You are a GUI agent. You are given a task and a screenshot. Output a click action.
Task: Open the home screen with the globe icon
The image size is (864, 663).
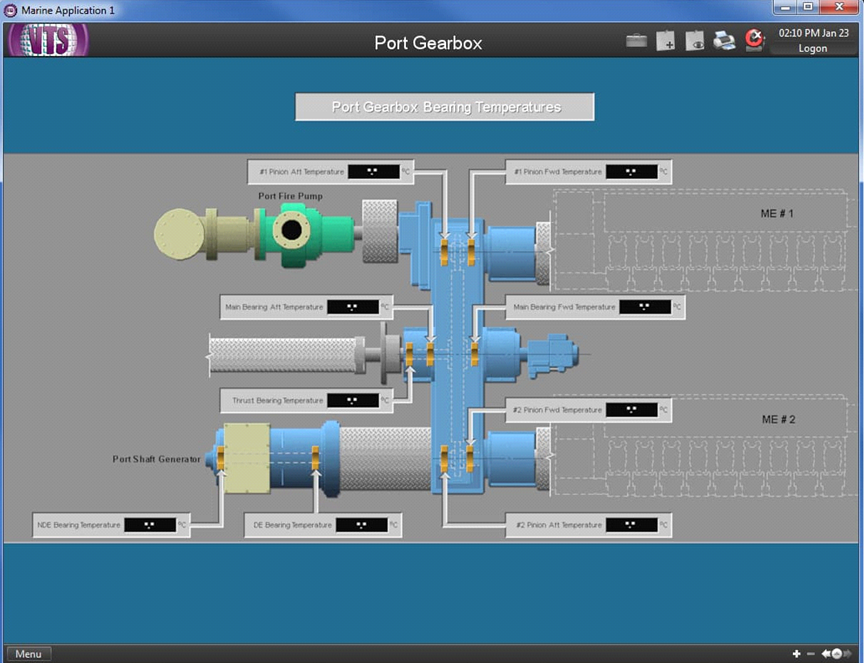tap(837, 654)
